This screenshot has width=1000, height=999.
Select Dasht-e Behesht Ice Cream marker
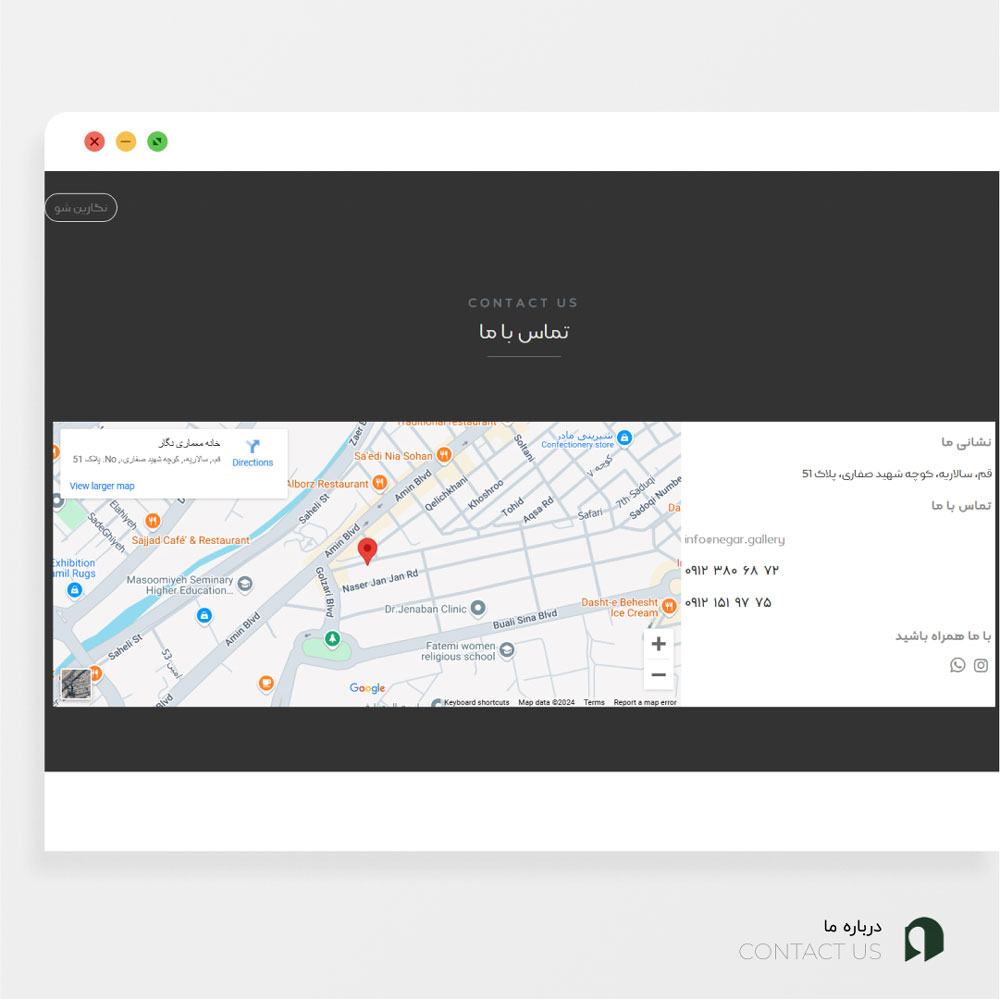coord(668,606)
